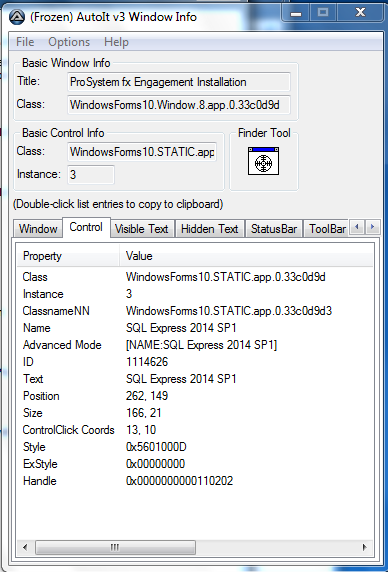Select the ClassnameNN row

195,311
